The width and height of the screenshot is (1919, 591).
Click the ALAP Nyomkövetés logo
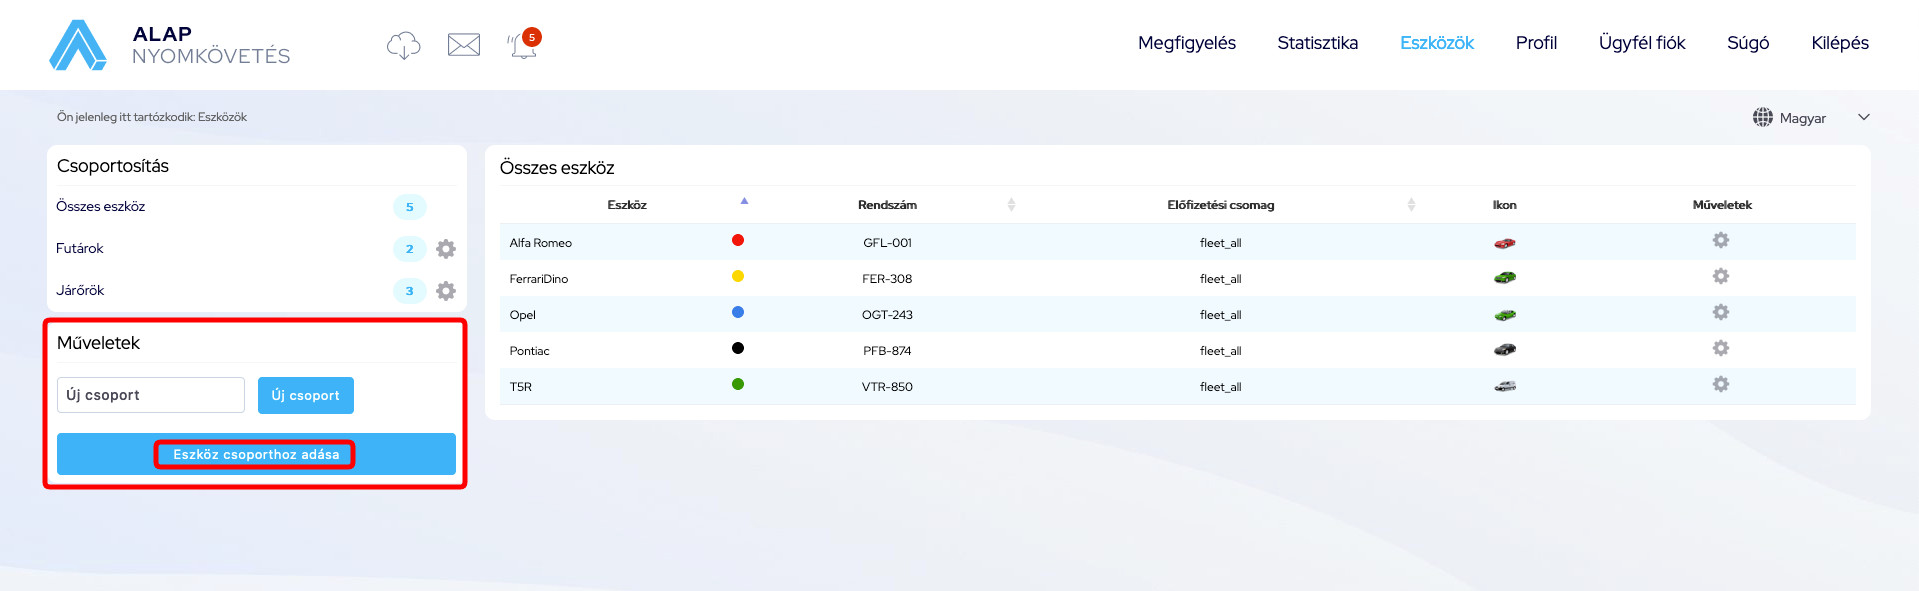pyautogui.click(x=170, y=45)
